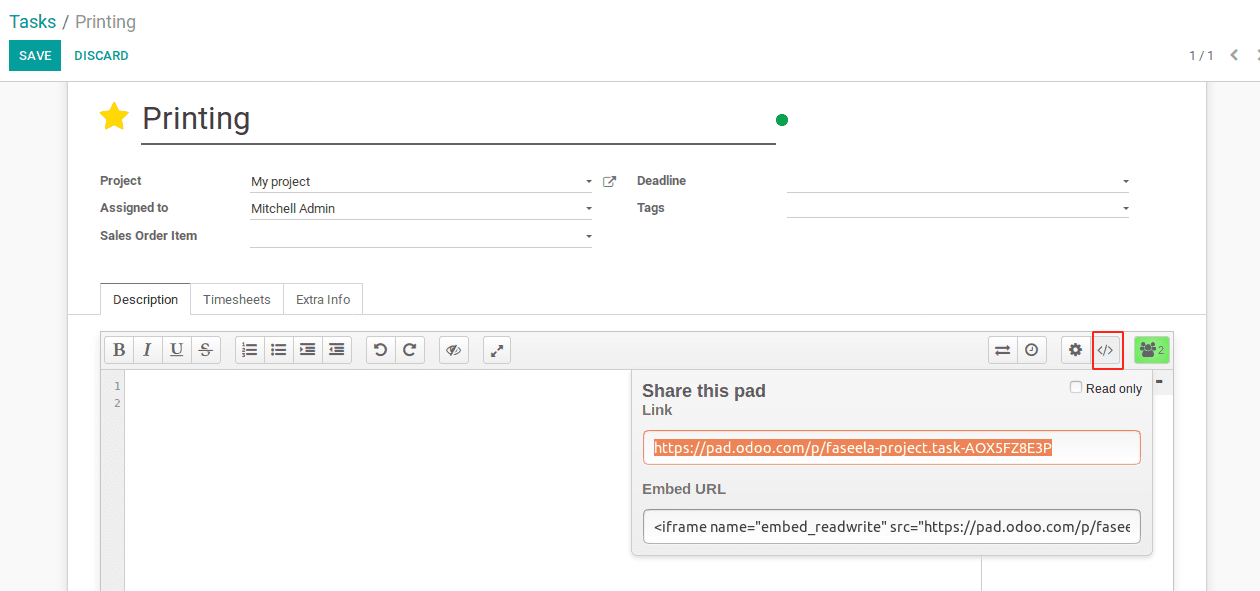1260x591 pixels.
Task: Click the Indent icon in pad toolbar
Action: [308, 350]
